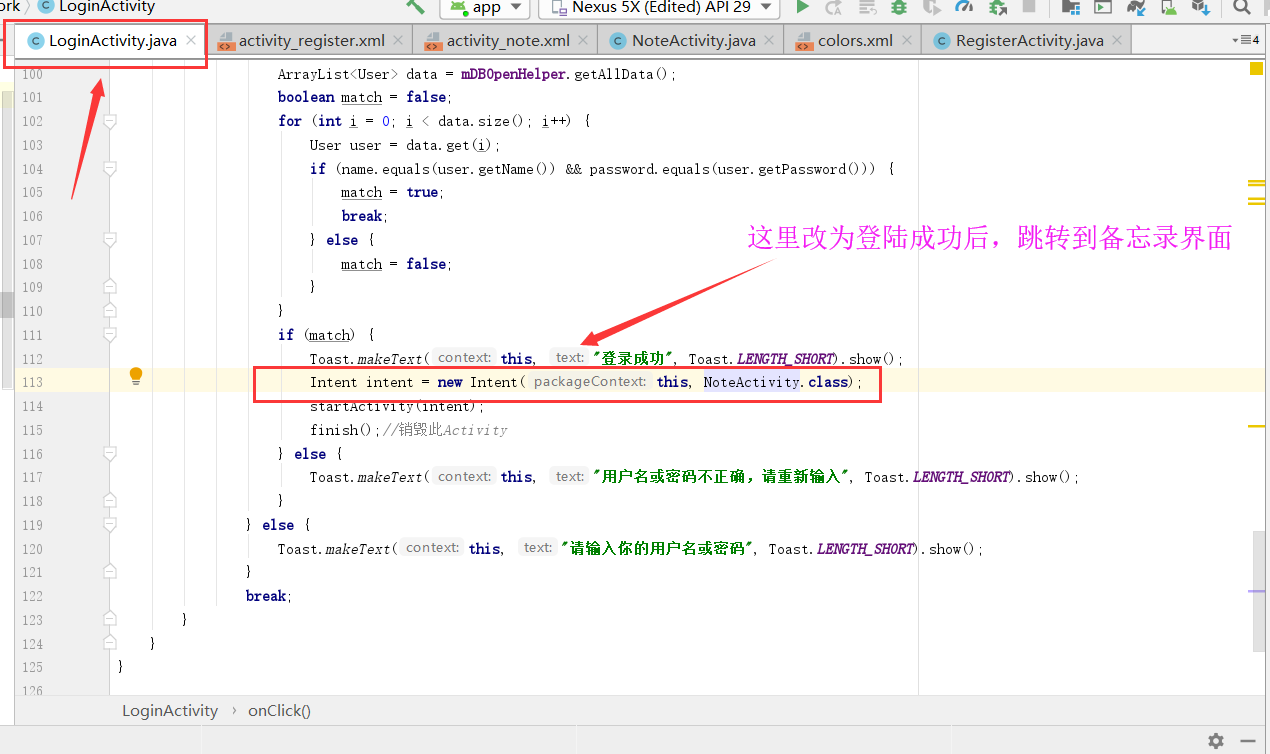
Task: Click the green Run app button
Action: 802,7
